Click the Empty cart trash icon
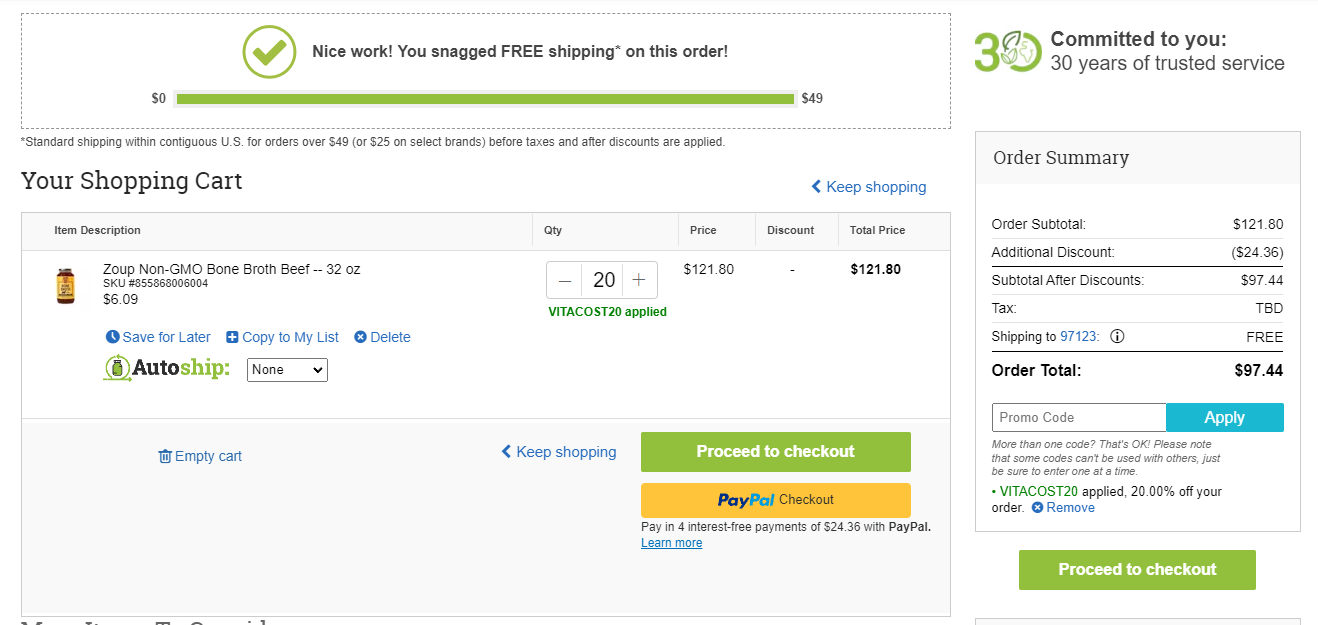 (x=165, y=456)
